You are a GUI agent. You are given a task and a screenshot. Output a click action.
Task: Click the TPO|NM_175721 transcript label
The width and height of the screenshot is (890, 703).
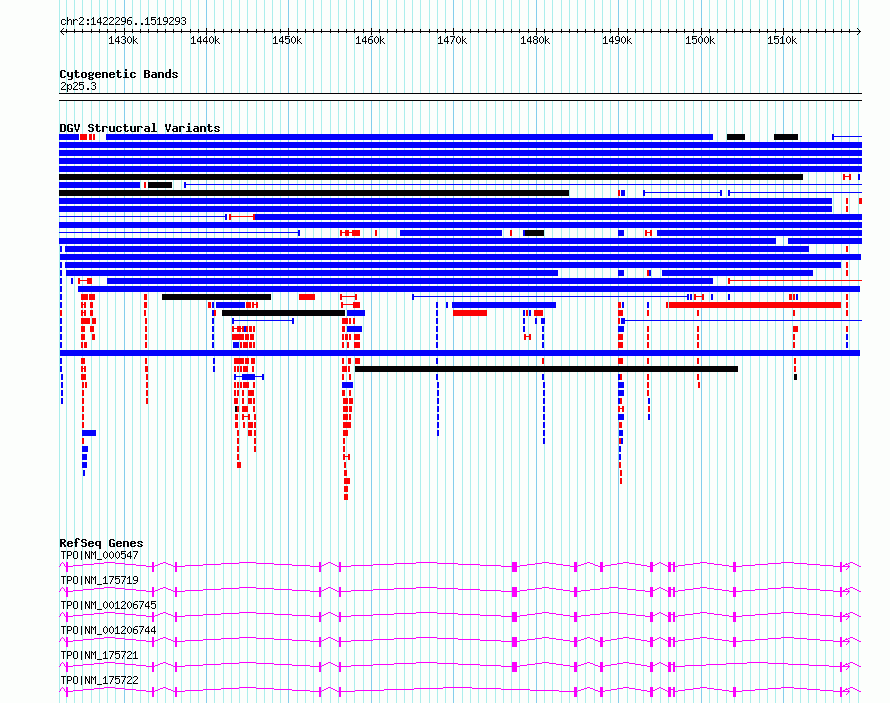[99, 655]
